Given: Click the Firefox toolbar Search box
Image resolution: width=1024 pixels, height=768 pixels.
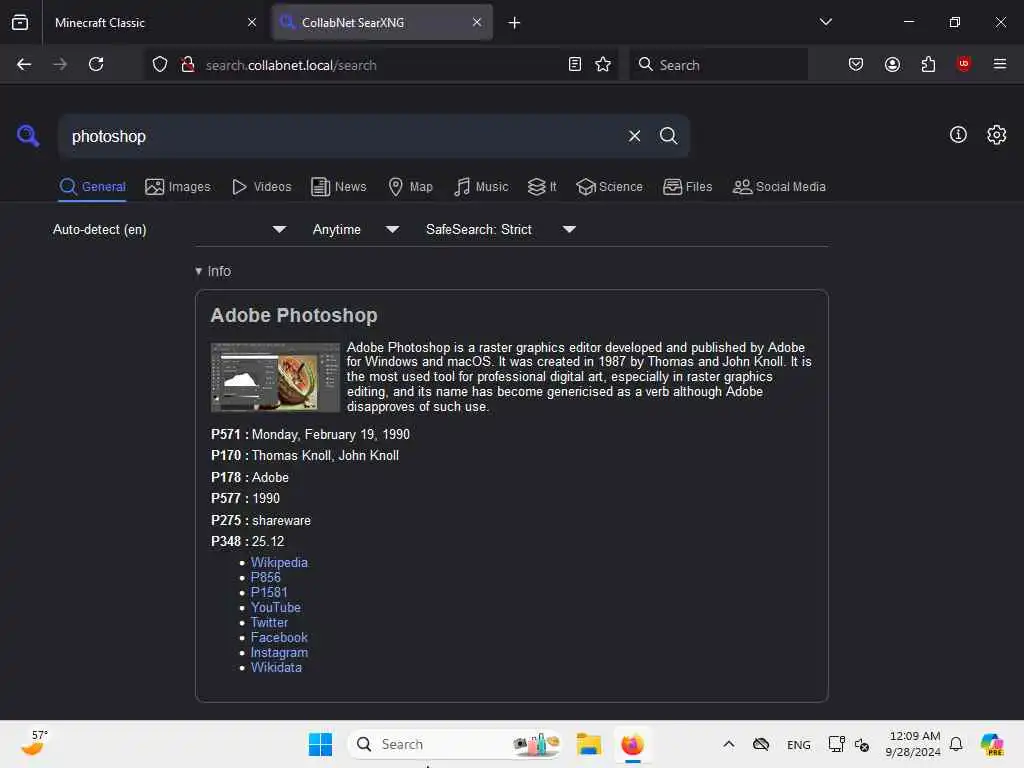Looking at the screenshot, I should coord(718,64).
